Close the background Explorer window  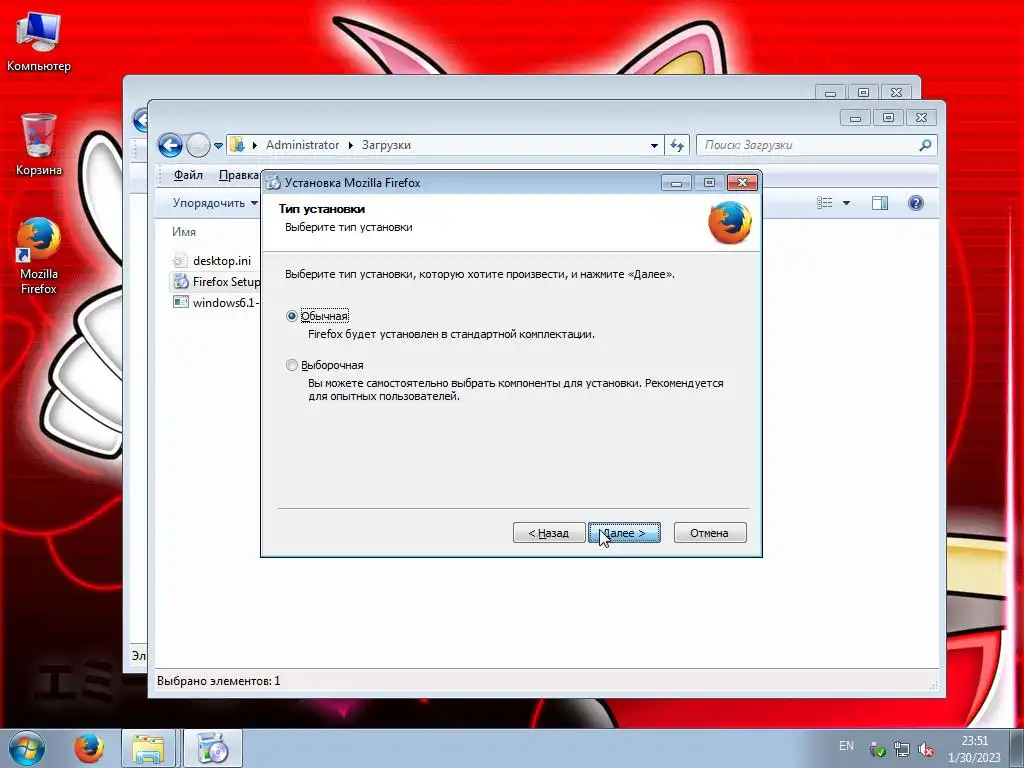click(x=896, y=93)
